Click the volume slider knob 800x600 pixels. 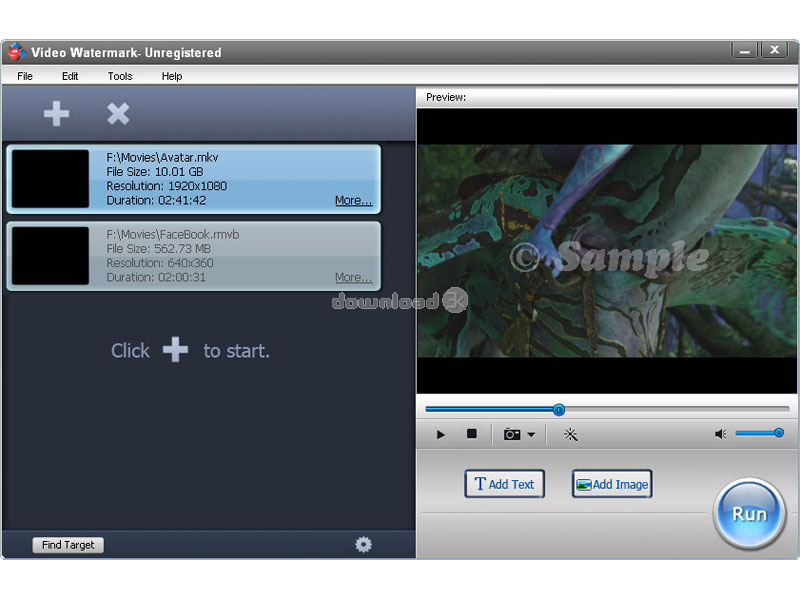pyautogui.click(x=779, y=433)
